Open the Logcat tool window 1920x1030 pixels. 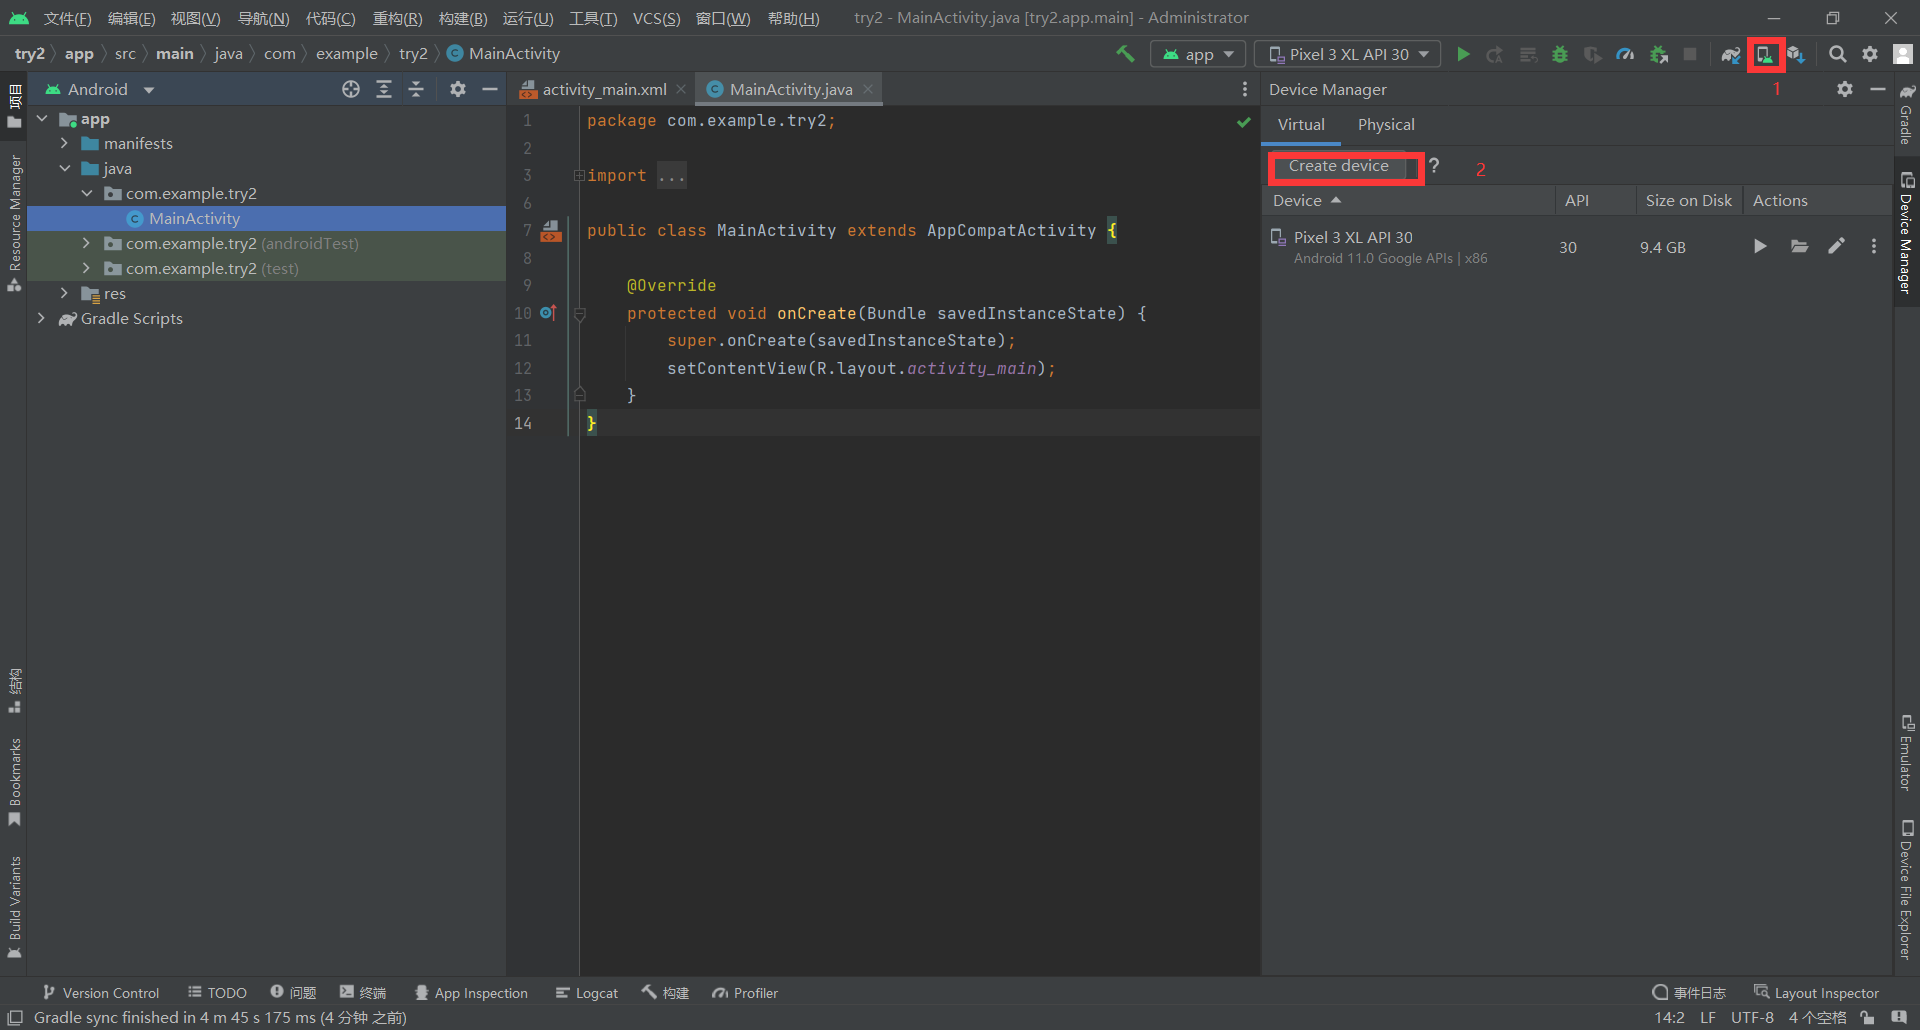click(587, 993)
